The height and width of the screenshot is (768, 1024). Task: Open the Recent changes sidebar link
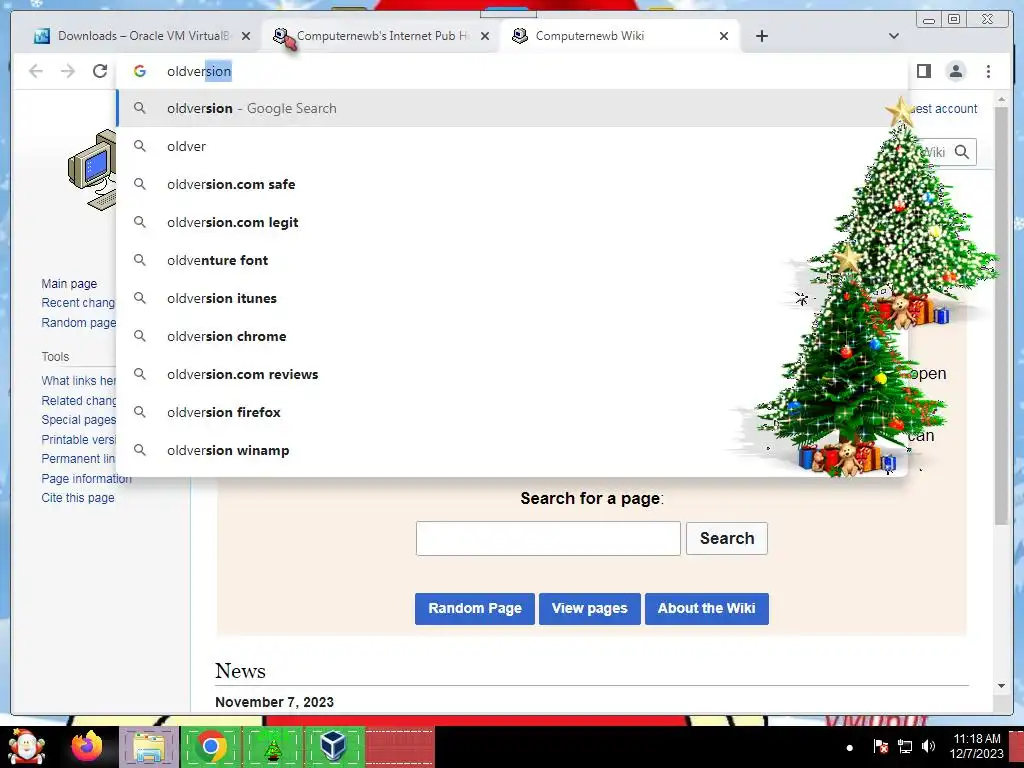[78, 303]
